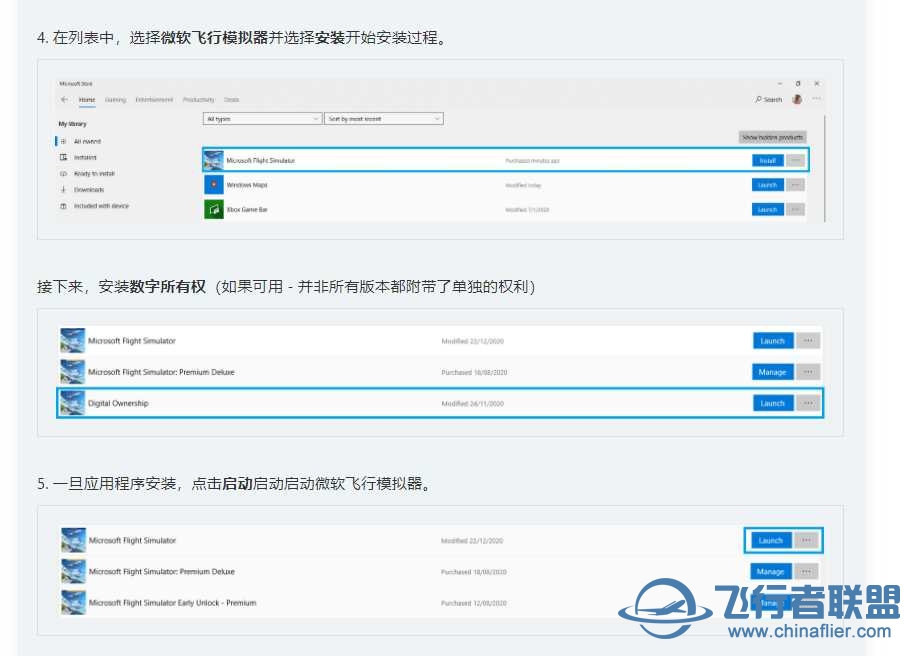916x656 pixels.
Task: Open more options beside the highlighted step-5 Launch
Action: pos(806,540)
